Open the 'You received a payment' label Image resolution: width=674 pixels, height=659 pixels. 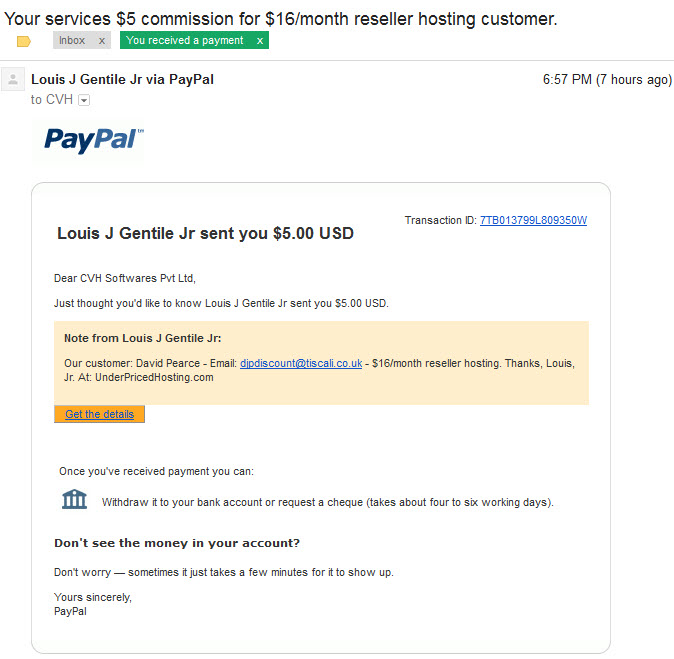pos(185,40)
